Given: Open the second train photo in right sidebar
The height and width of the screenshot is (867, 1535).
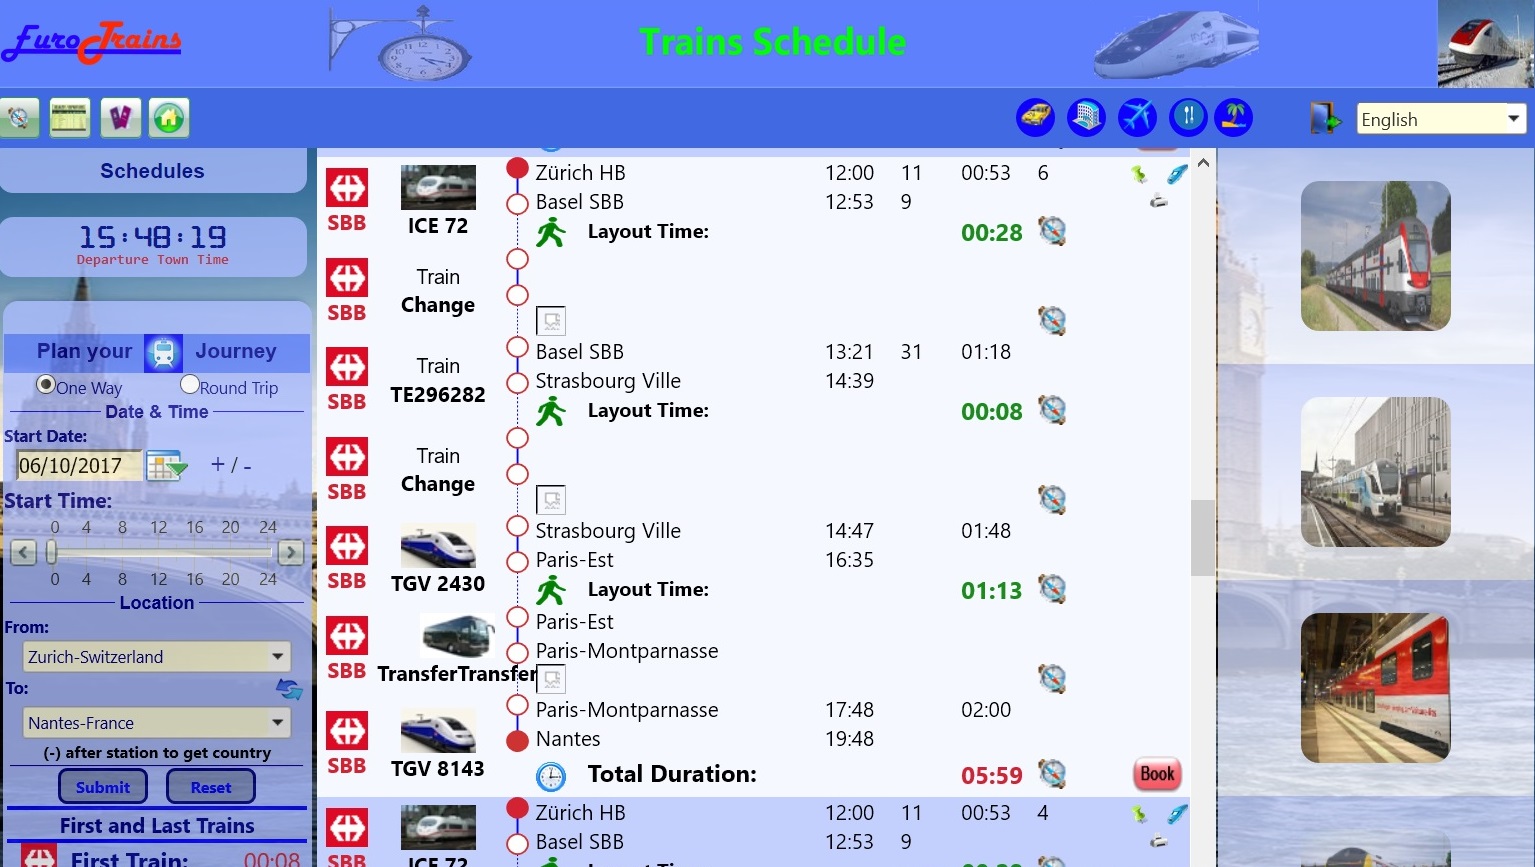Looking at the screenshot, I should tap(1376, 472).
